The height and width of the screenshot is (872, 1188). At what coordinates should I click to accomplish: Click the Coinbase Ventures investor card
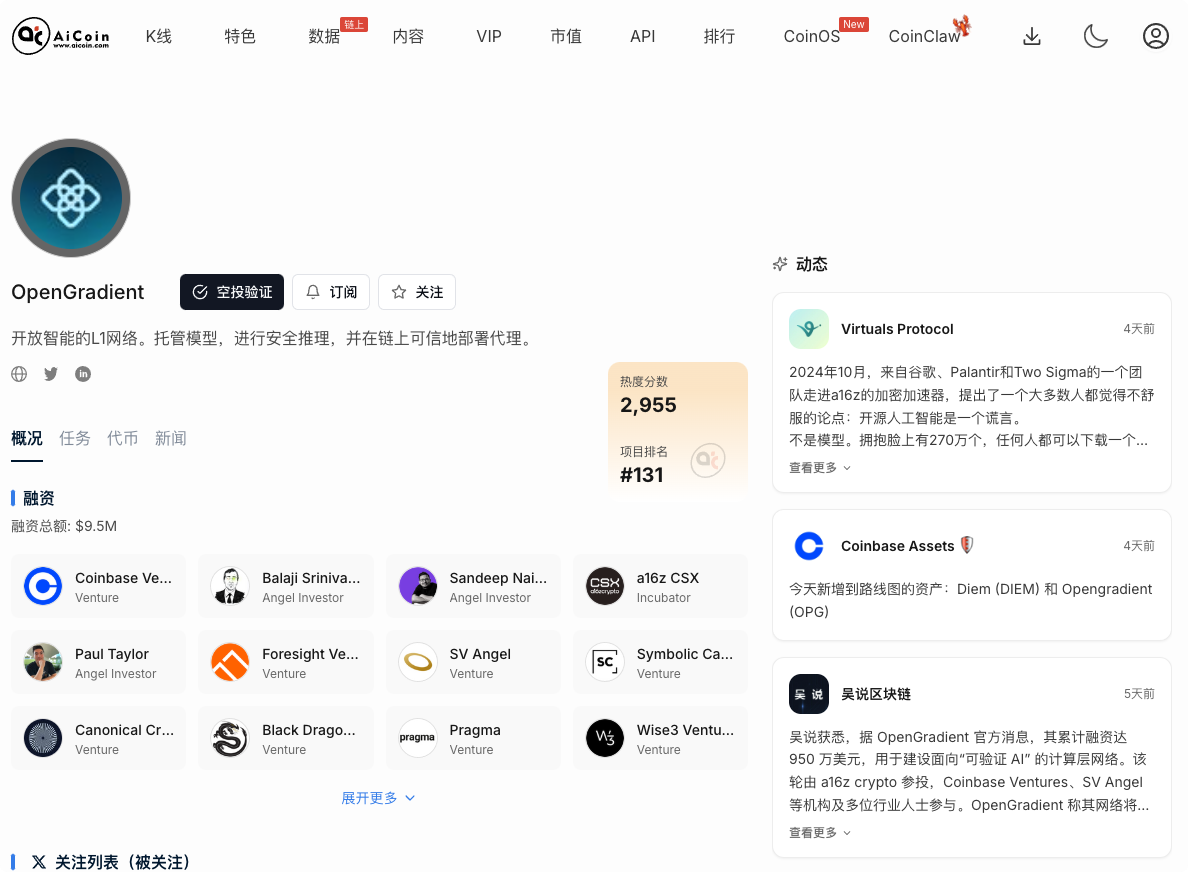[x=98, y=585]
